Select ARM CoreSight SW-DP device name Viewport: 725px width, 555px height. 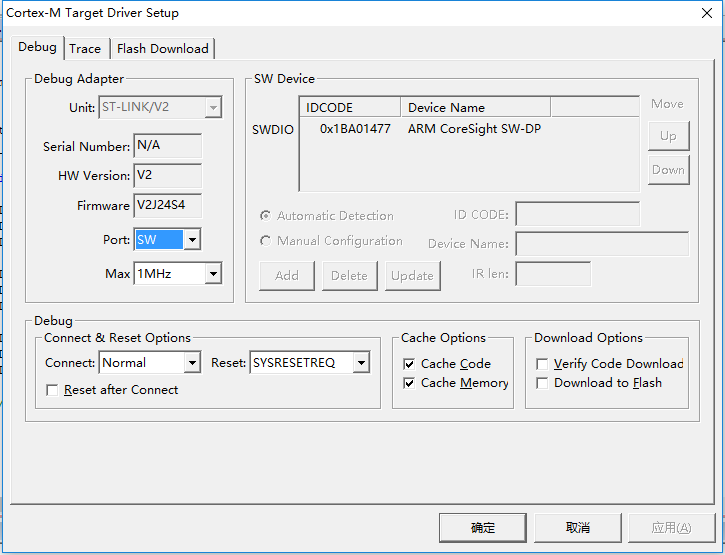[x=474, y=129]
